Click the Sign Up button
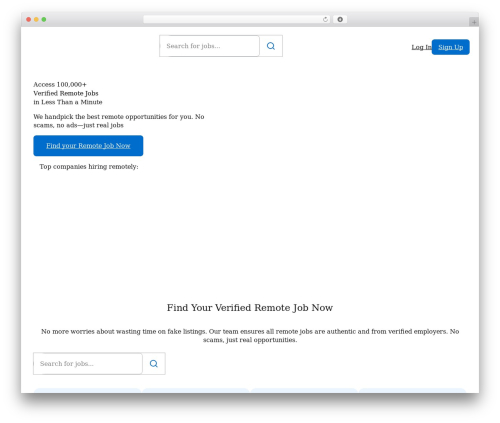500x423 pixels. 450,47
